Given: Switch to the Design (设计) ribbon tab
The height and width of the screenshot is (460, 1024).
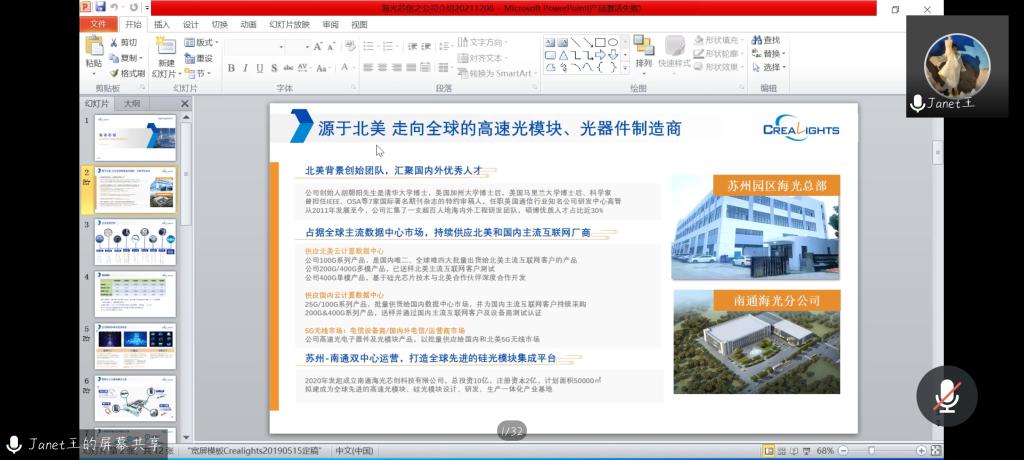Looking at the screenshot, I should tap(190, 25).
